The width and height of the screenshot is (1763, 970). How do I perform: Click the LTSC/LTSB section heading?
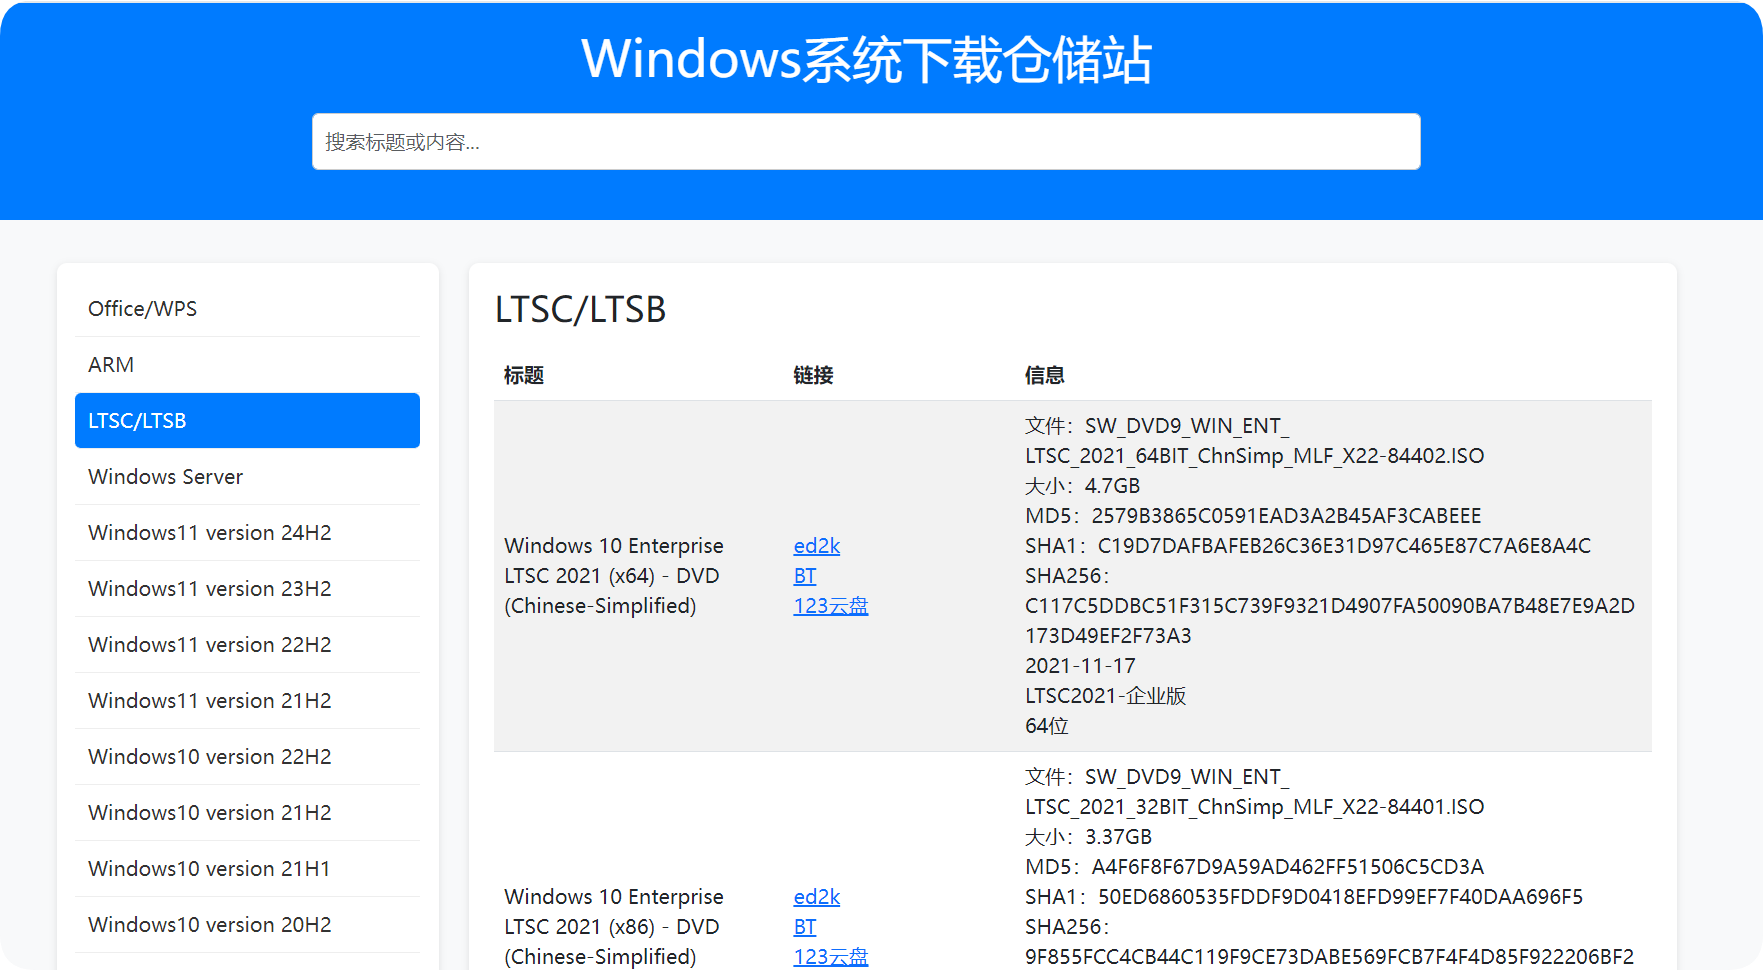coord(581,310)
